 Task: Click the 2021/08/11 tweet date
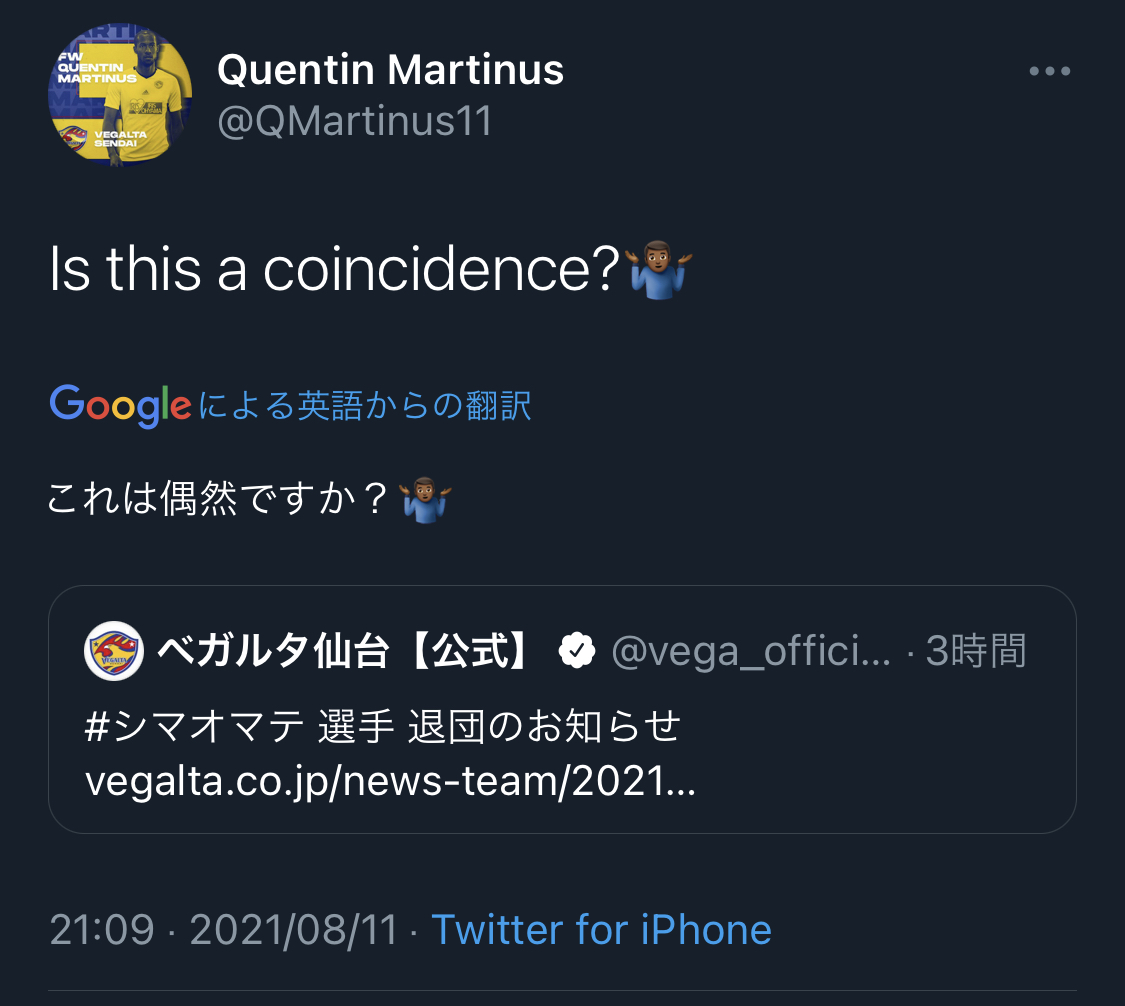[294, 930]
